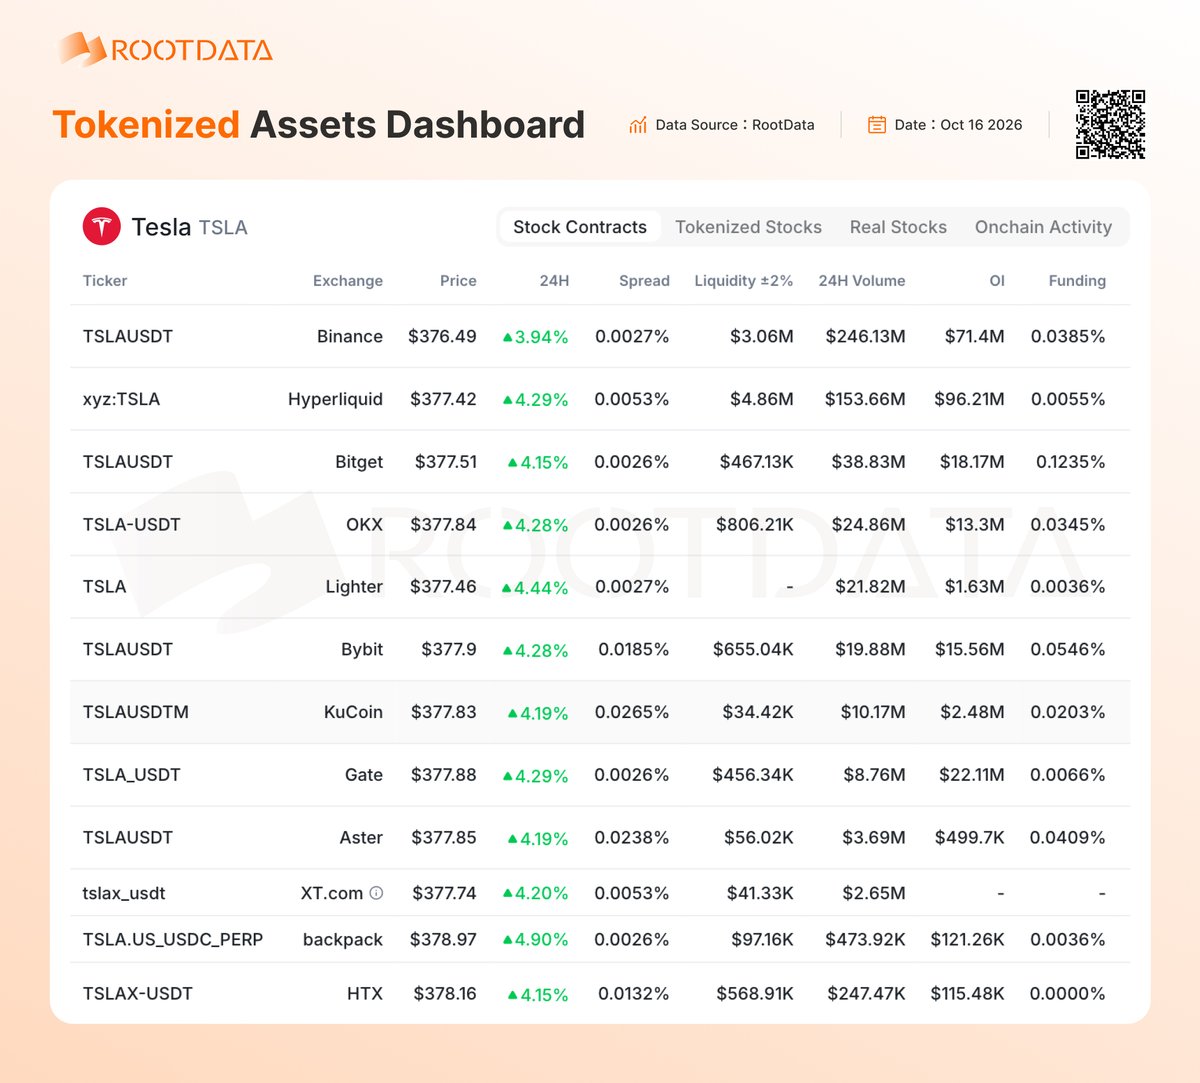1200x1083 pixels.
Task: Click the Gate exchange name
Action: tap(364, 775)
